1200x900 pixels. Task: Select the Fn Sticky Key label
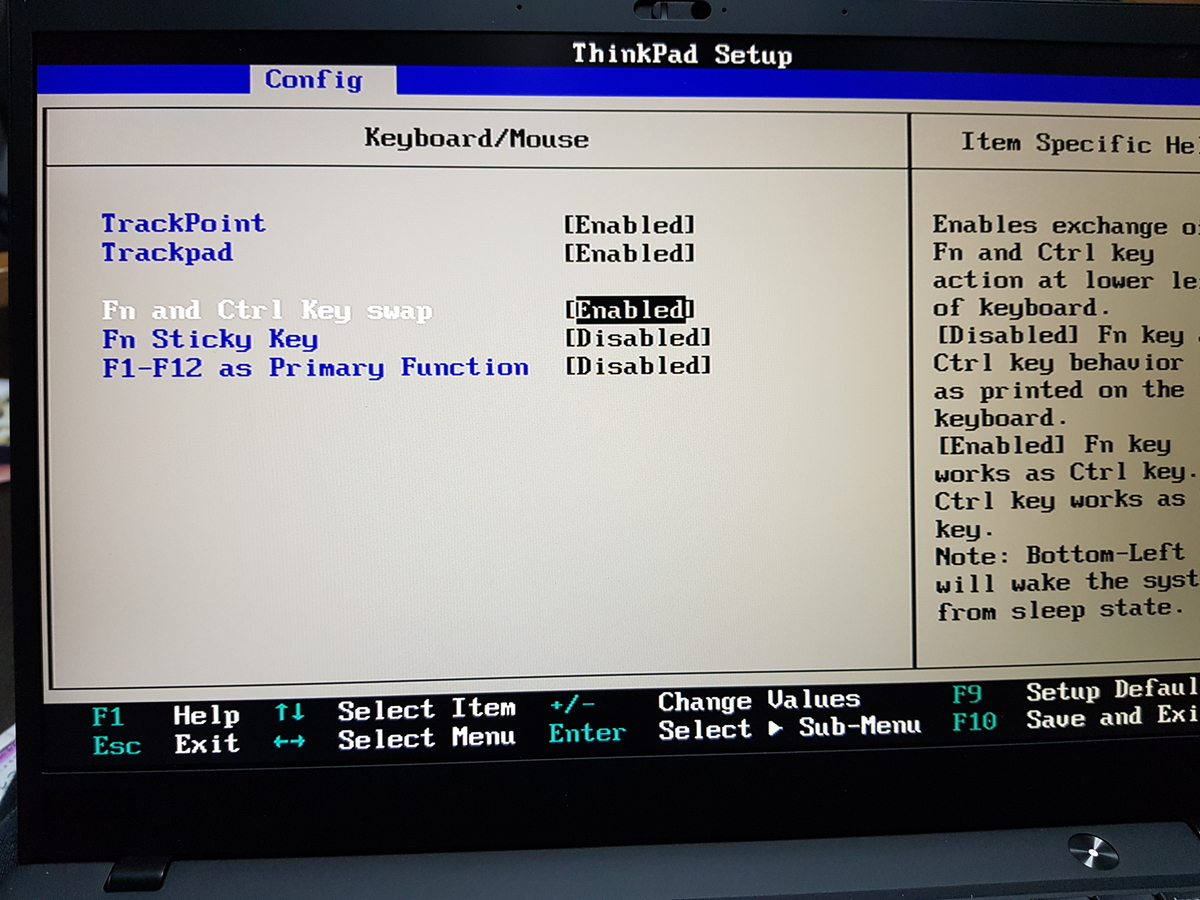pyautogui.click(x=210, y=339)
